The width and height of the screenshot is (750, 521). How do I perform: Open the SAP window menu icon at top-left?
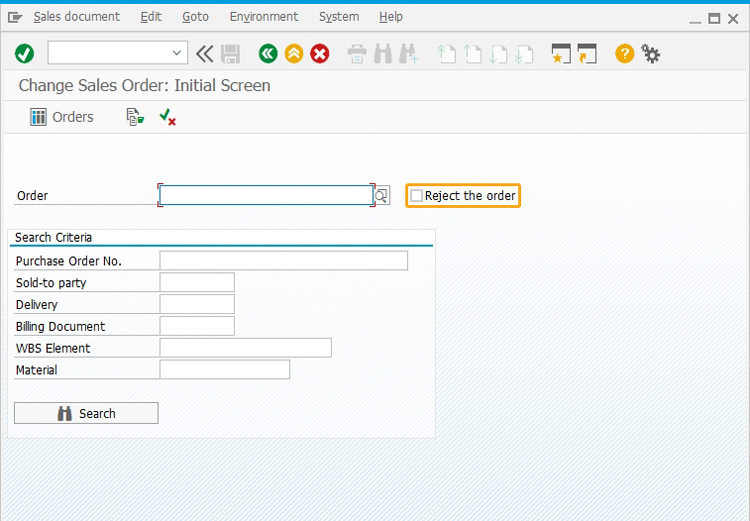tap(15, 18)
